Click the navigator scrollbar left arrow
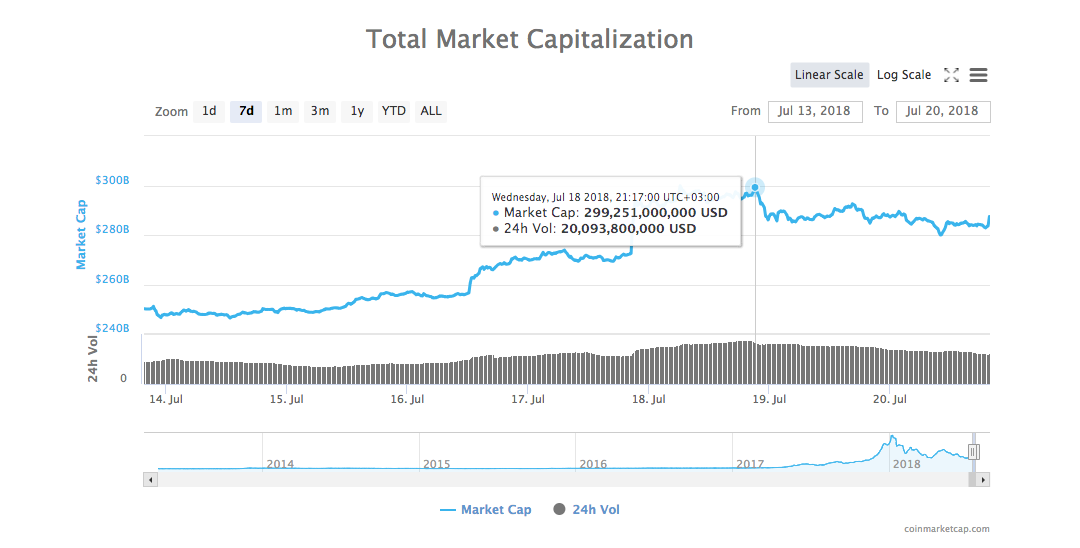This screenshot has height=548, width=1080. [x=151, y=480]
